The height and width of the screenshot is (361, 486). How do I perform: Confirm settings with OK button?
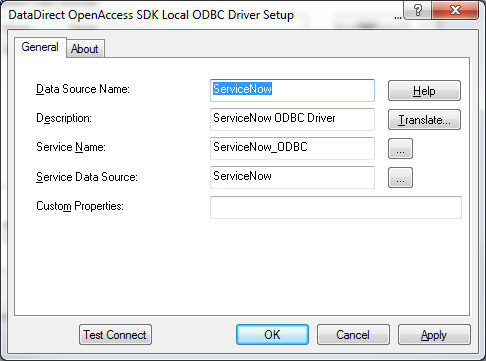[x=272, y=334]
